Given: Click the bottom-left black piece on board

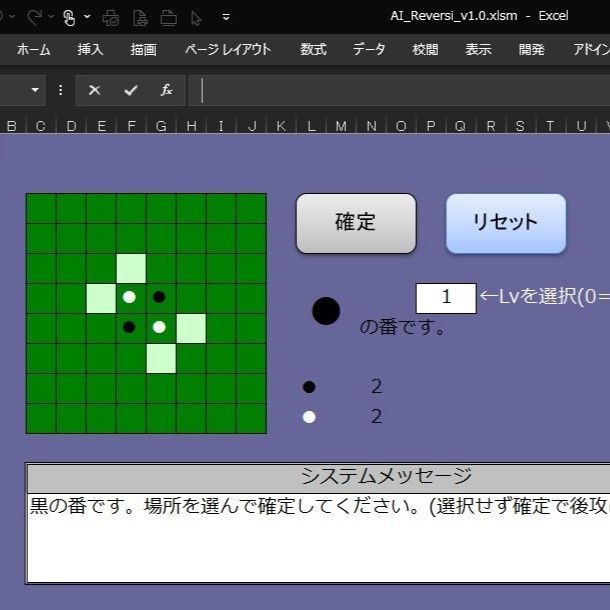Looking at the screenshot, I should [129, 327].
